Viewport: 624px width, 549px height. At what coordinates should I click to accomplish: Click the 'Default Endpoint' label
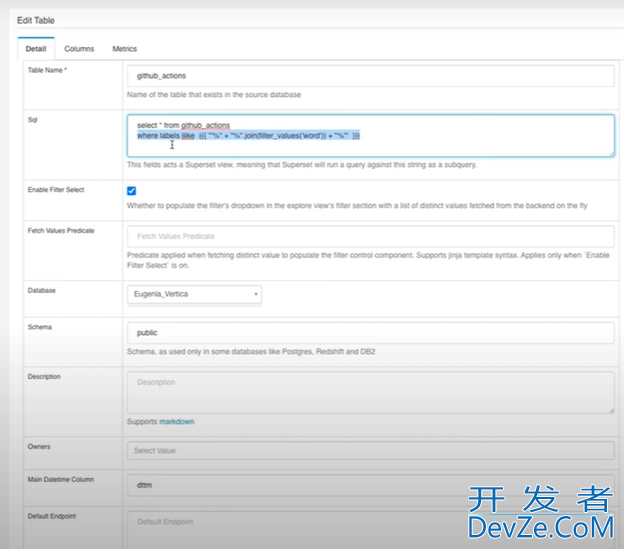(x=52, y=516)
